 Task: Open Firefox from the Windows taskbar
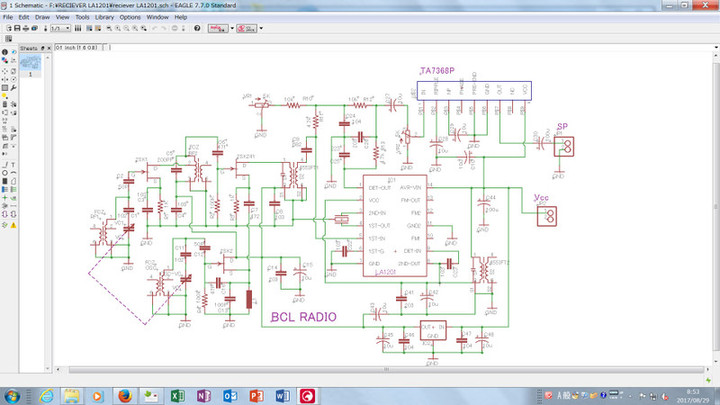point(125,395)
